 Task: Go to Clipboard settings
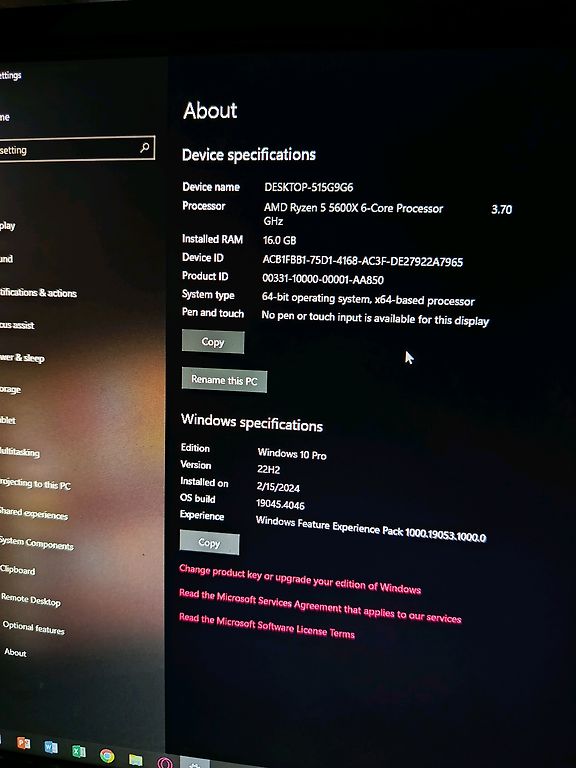coord(18,570)
